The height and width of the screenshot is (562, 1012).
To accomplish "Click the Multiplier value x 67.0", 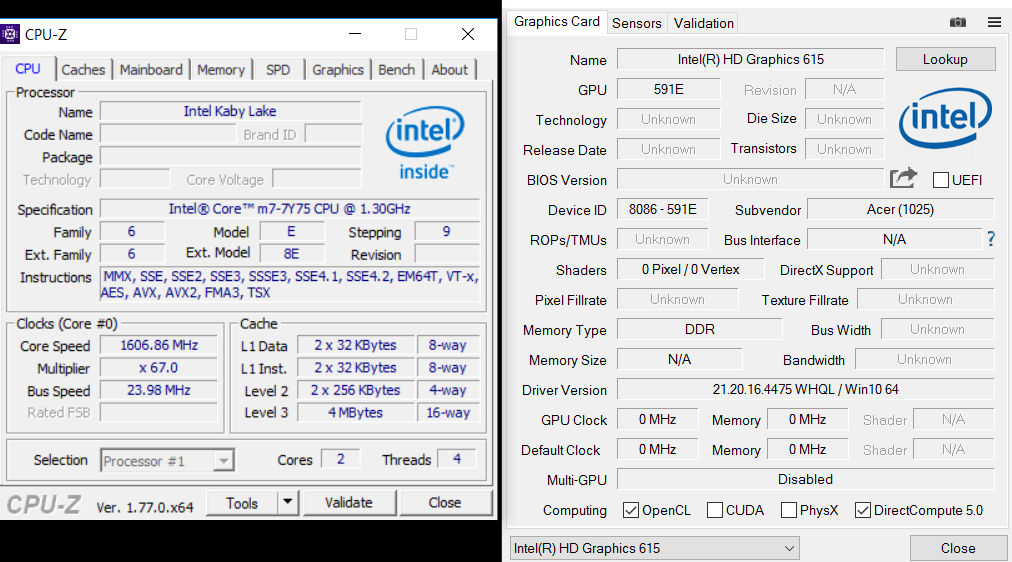I will coord(159,368).
